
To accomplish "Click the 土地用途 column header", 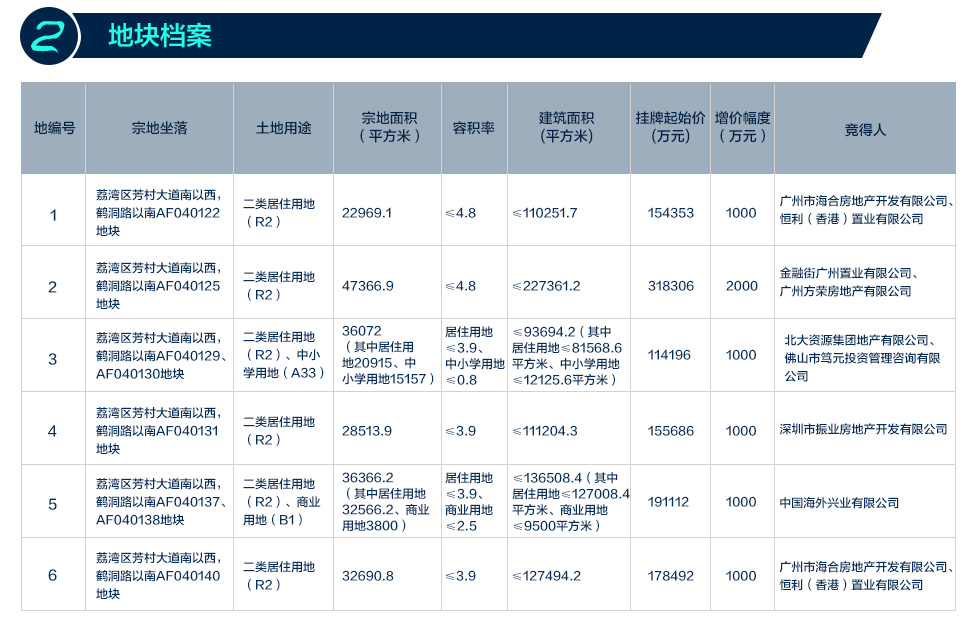I will point(284,128).
